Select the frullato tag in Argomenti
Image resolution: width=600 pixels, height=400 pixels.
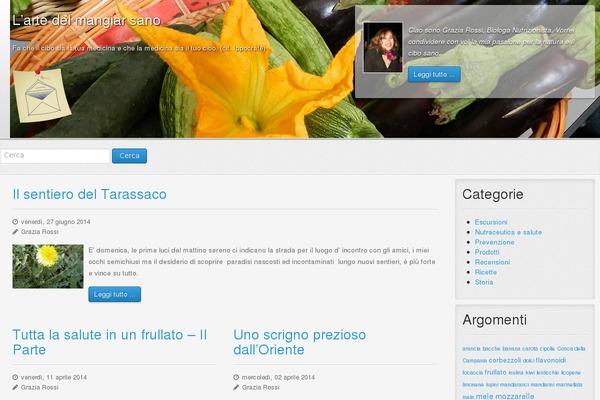(495, 372)
